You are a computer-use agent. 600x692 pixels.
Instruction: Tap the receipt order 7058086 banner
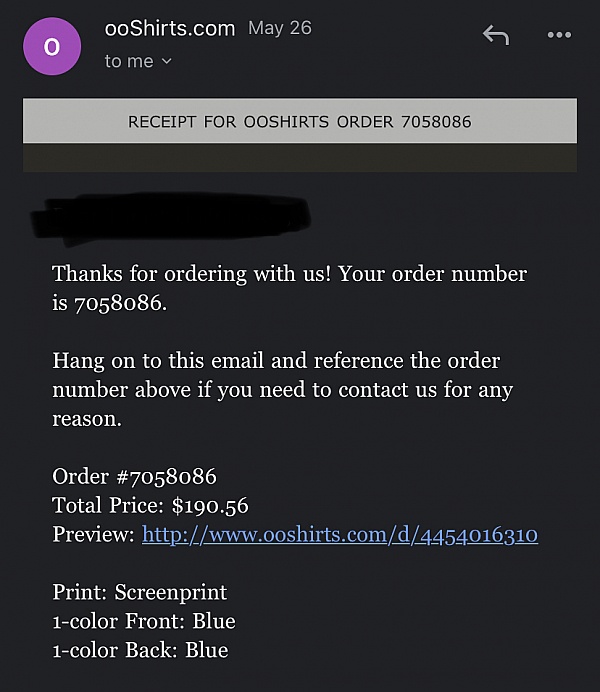pyautogui.click(x=300, y=121)
